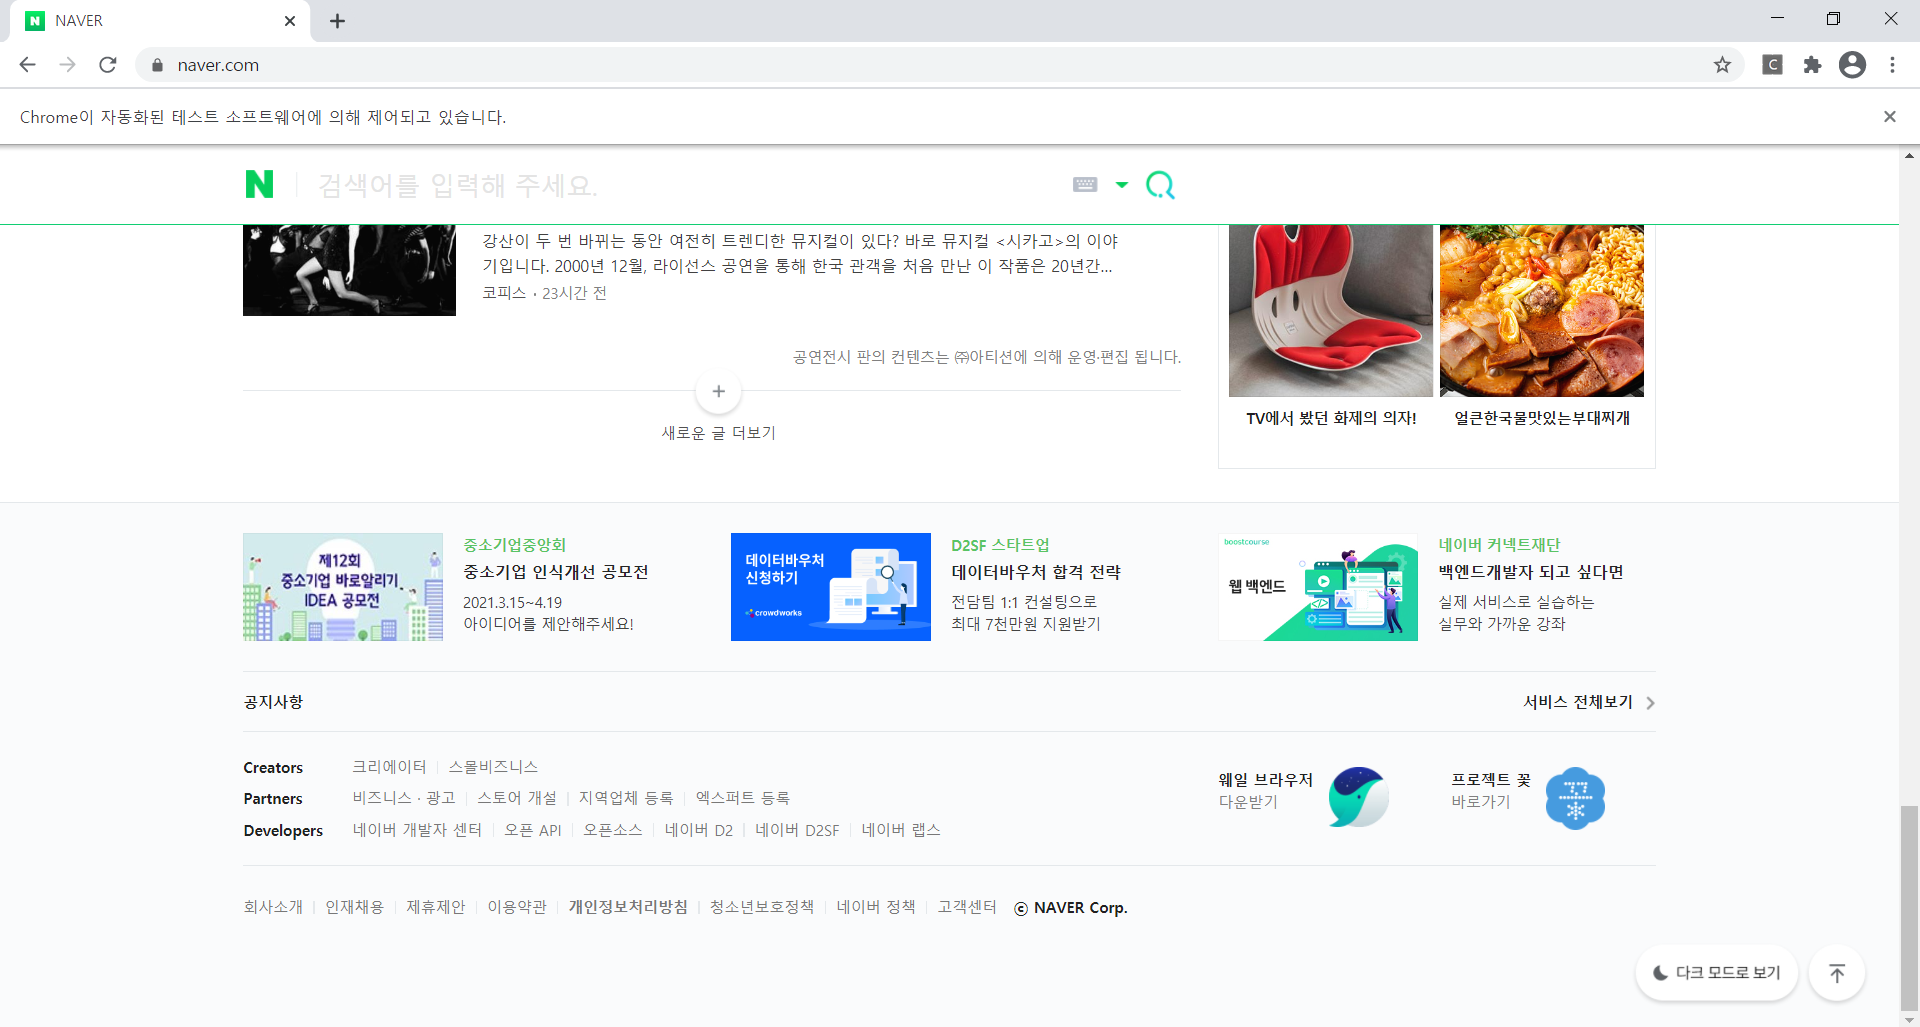Open 고객센터 footer link
The image size is (1920, 1027).
967,907
